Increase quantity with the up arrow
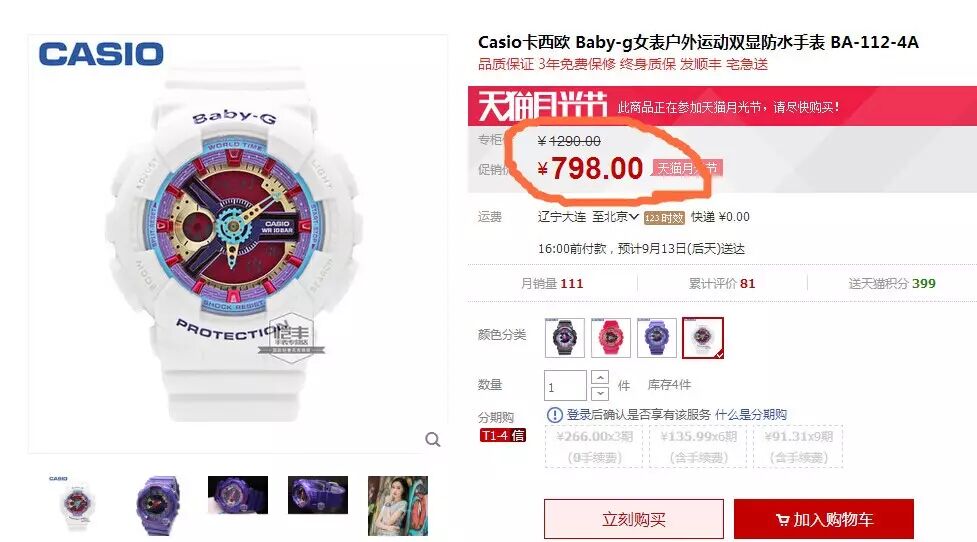Screen dimensions: 977x542 (x=599, y=378)
